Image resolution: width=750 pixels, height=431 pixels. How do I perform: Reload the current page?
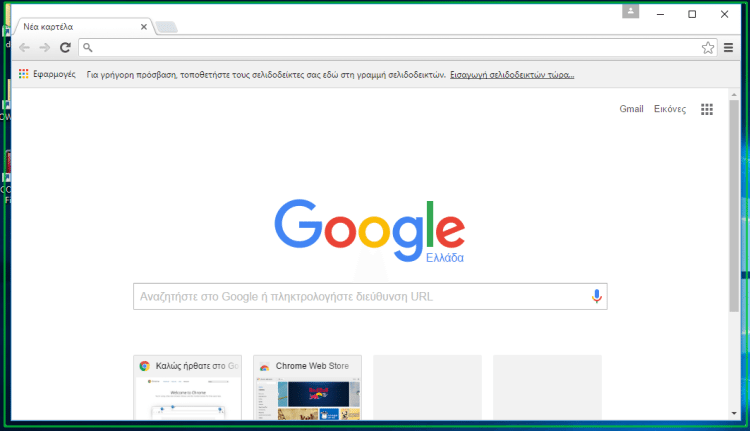coord(65,47)
